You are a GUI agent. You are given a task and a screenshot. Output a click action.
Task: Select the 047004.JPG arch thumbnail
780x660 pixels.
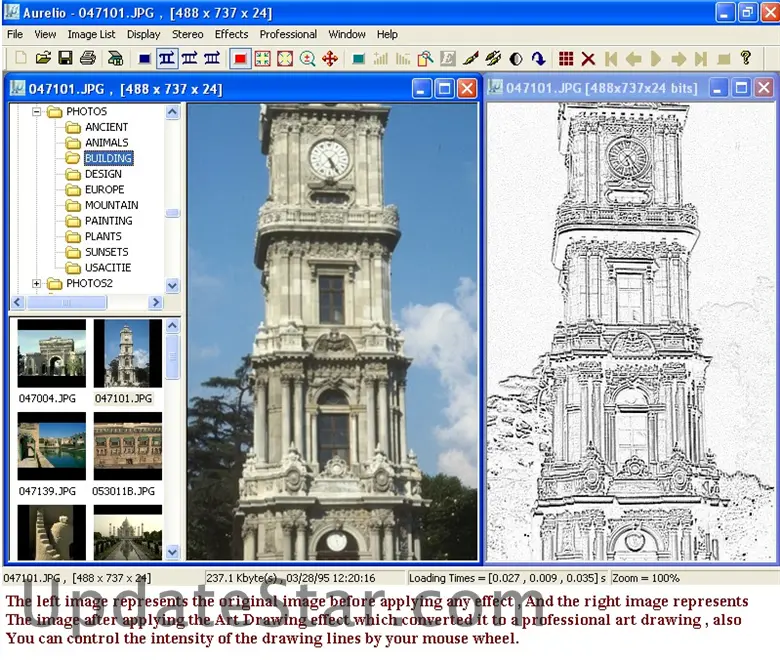pyautogui.click(x=52, y=354)
